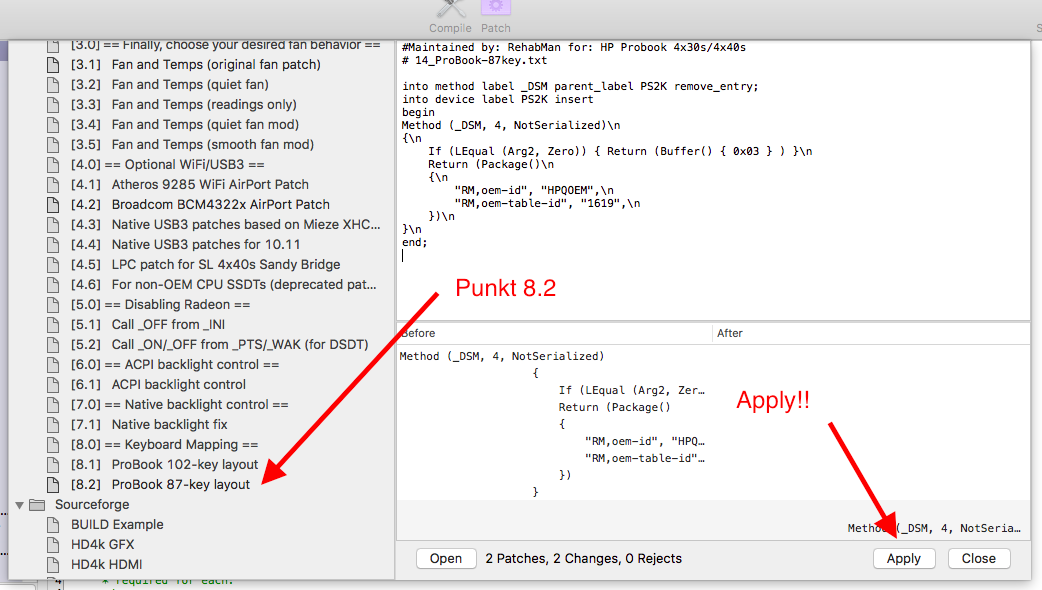
Task: Click file icon for [3.1] Fan and Temps
Action: (x=53, y=65)
